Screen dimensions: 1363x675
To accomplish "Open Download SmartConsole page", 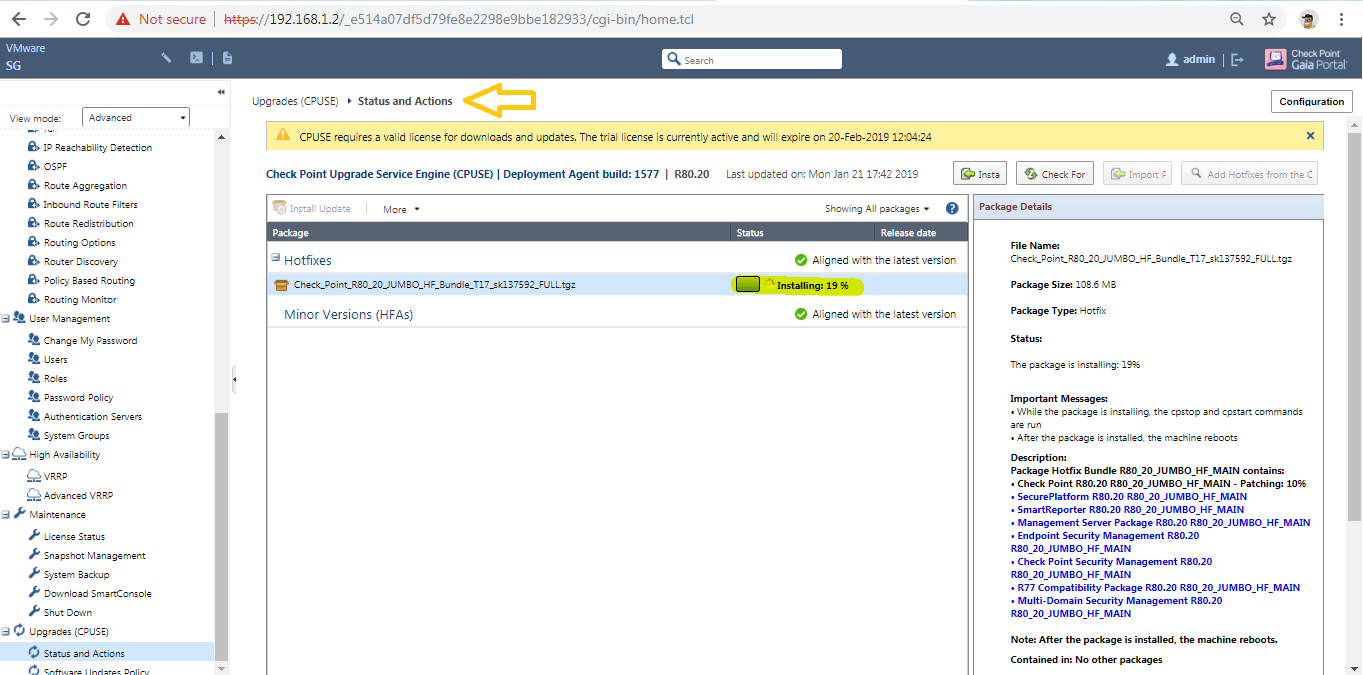I will [98, 593].
